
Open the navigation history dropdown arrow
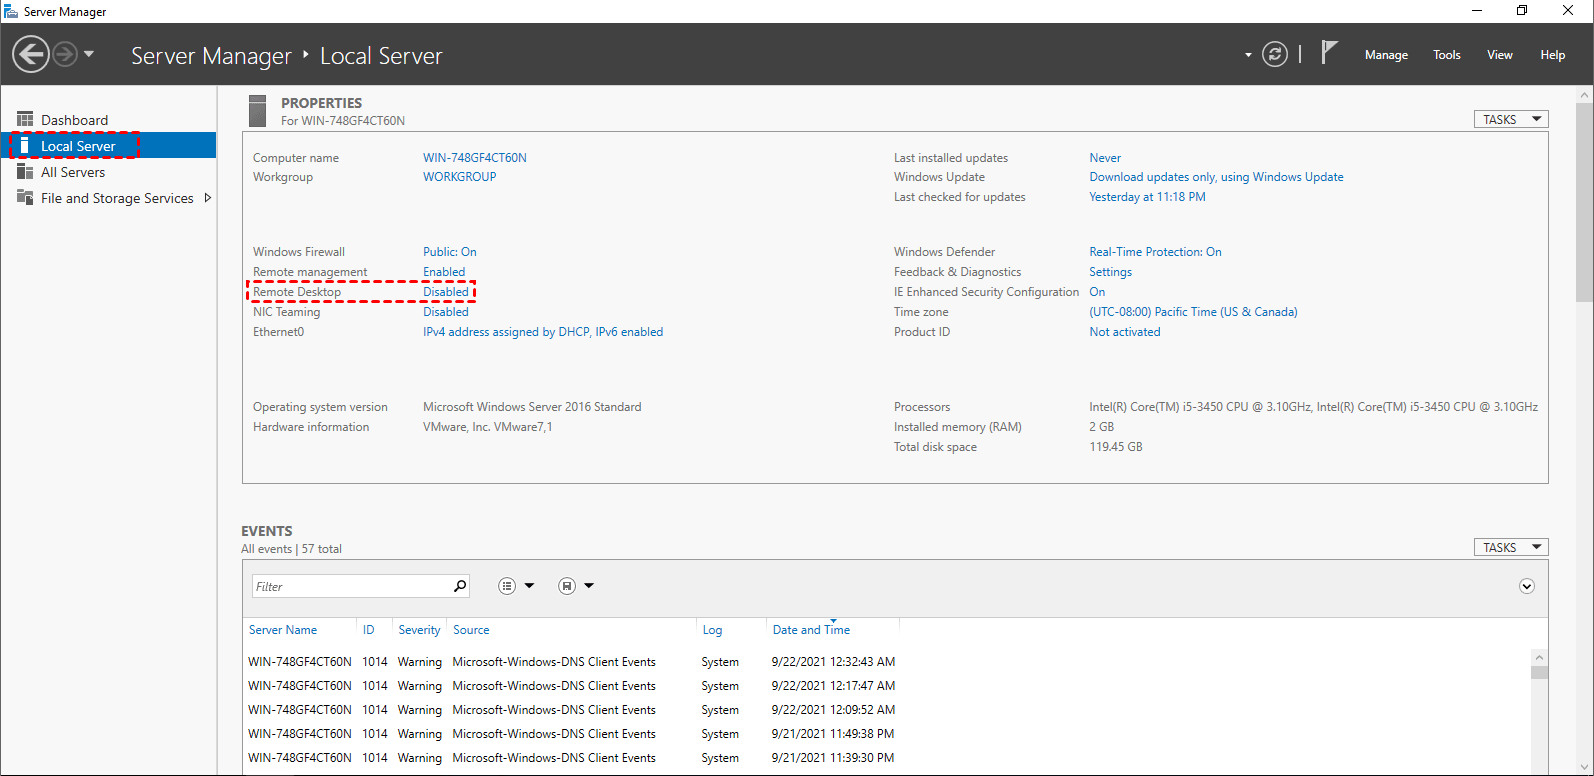[89, 54]
